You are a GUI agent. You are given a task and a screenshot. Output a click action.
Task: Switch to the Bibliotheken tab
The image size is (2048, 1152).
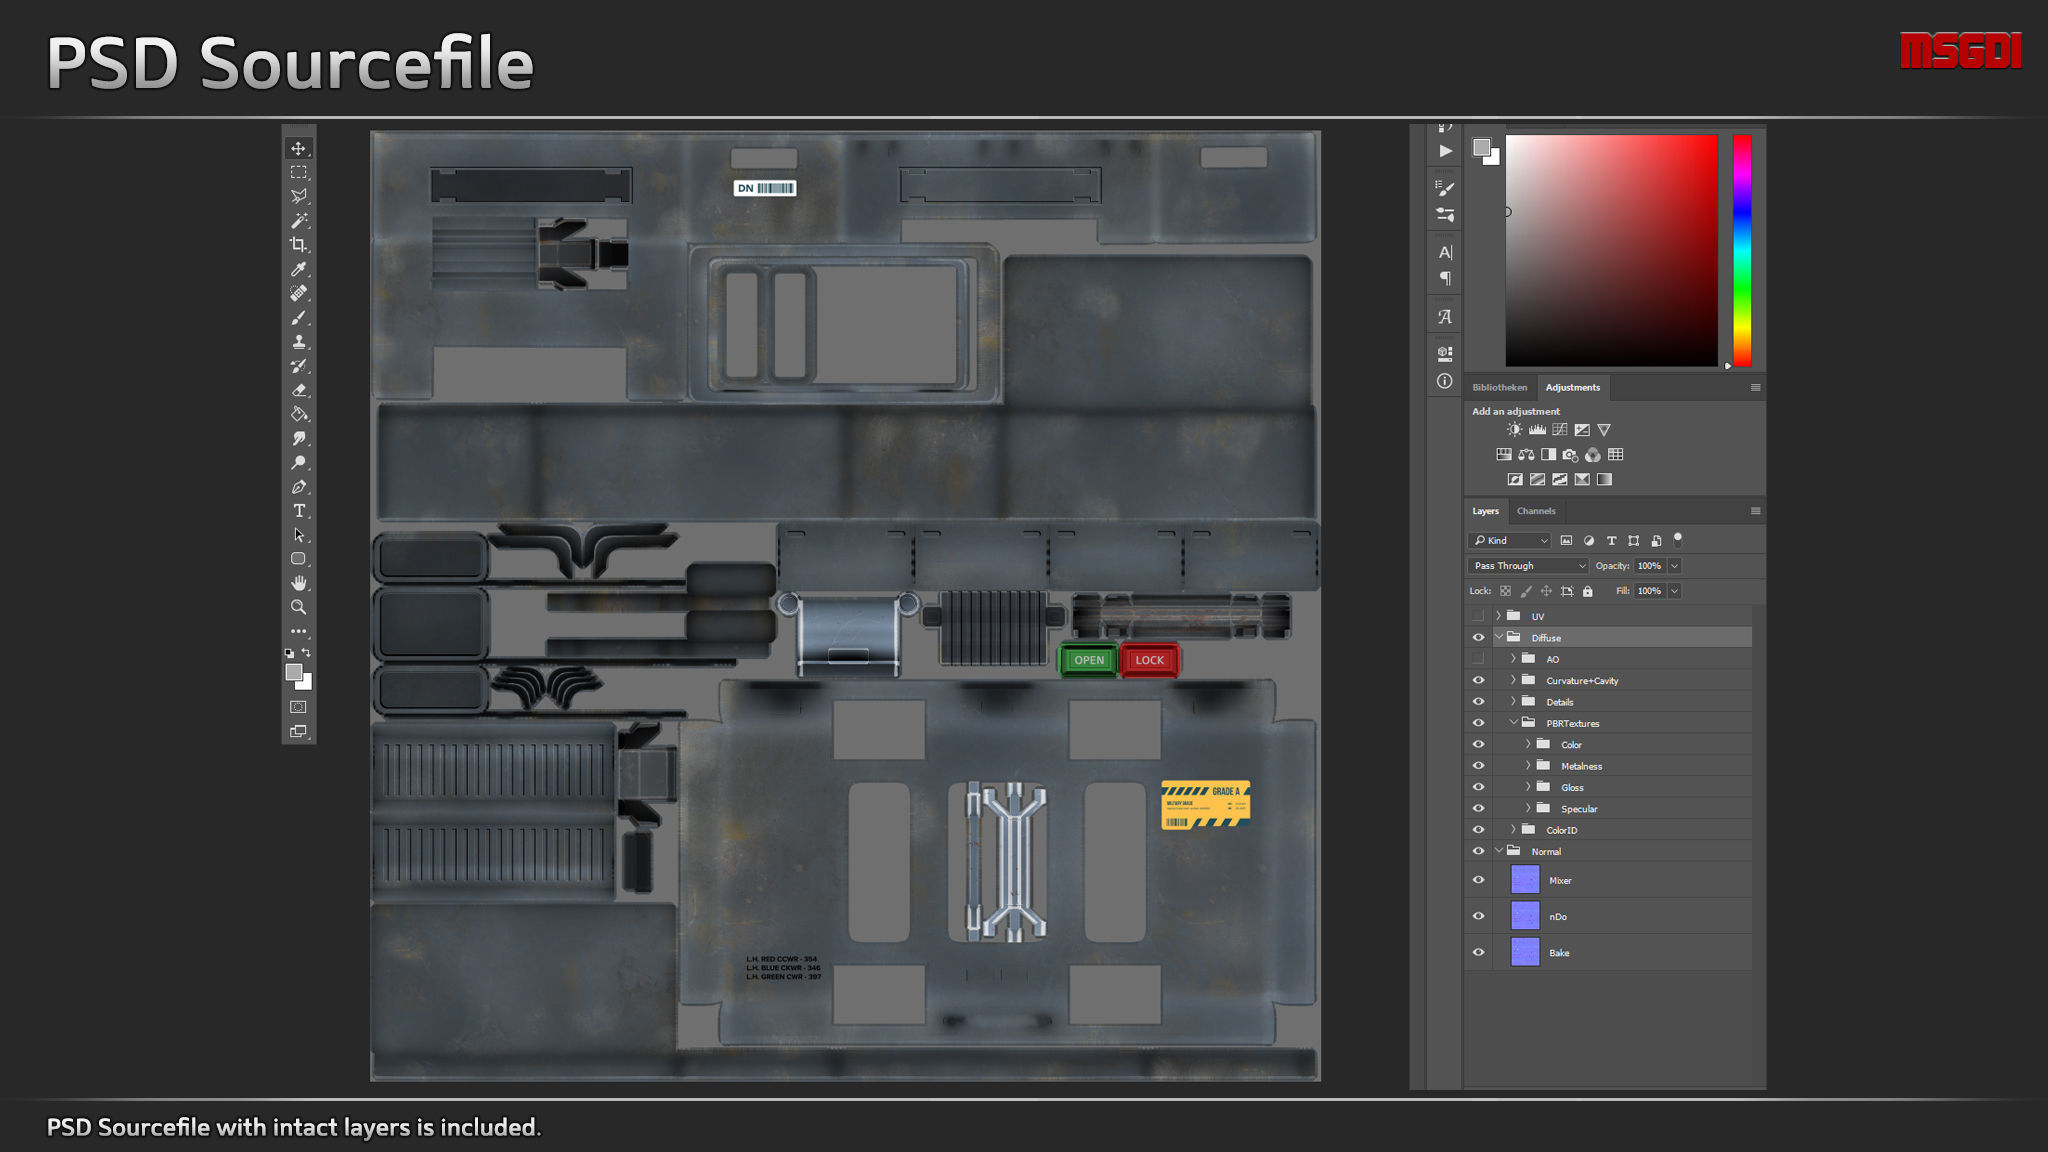pos(1499,387)
